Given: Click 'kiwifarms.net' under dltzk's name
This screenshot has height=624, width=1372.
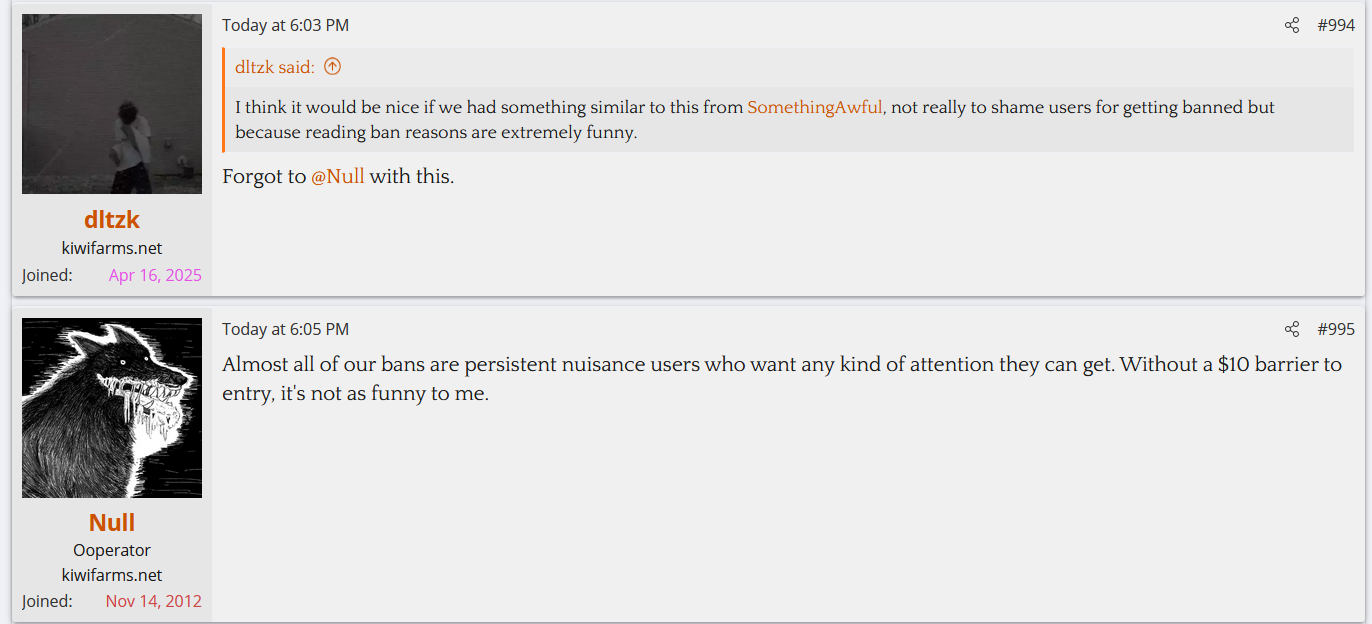Looking at the screenshot, I should pos(112,248).
